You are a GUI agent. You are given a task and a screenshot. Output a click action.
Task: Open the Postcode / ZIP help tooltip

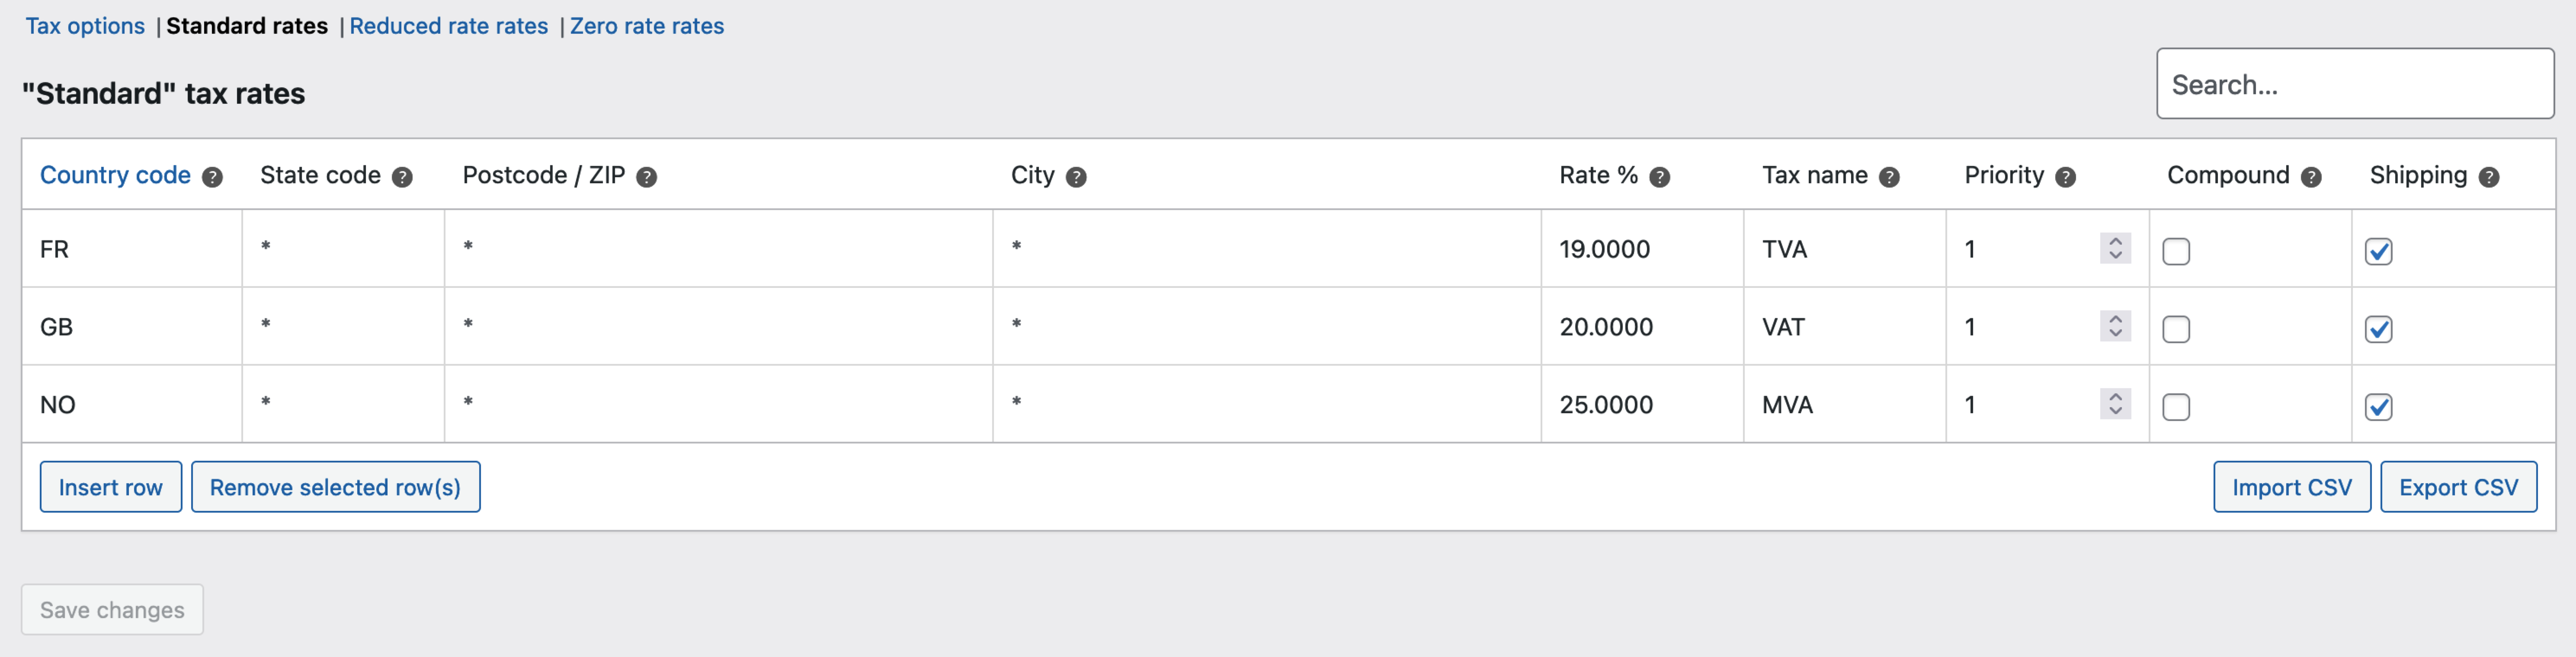coord(646,176)
